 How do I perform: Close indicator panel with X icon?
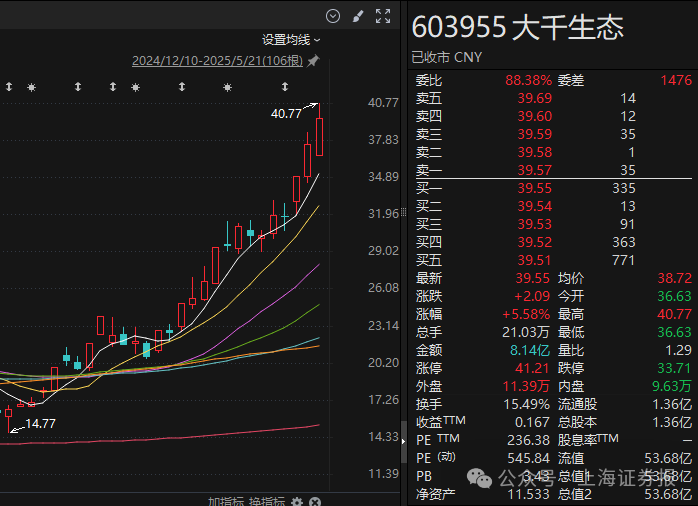(315, 502)
